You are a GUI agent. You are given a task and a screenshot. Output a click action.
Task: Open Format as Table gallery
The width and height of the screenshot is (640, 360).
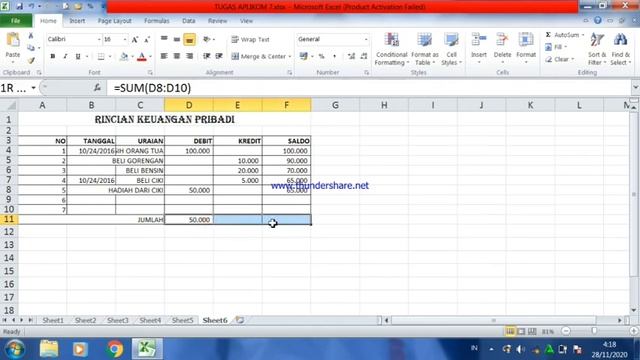tap(424, 49)
